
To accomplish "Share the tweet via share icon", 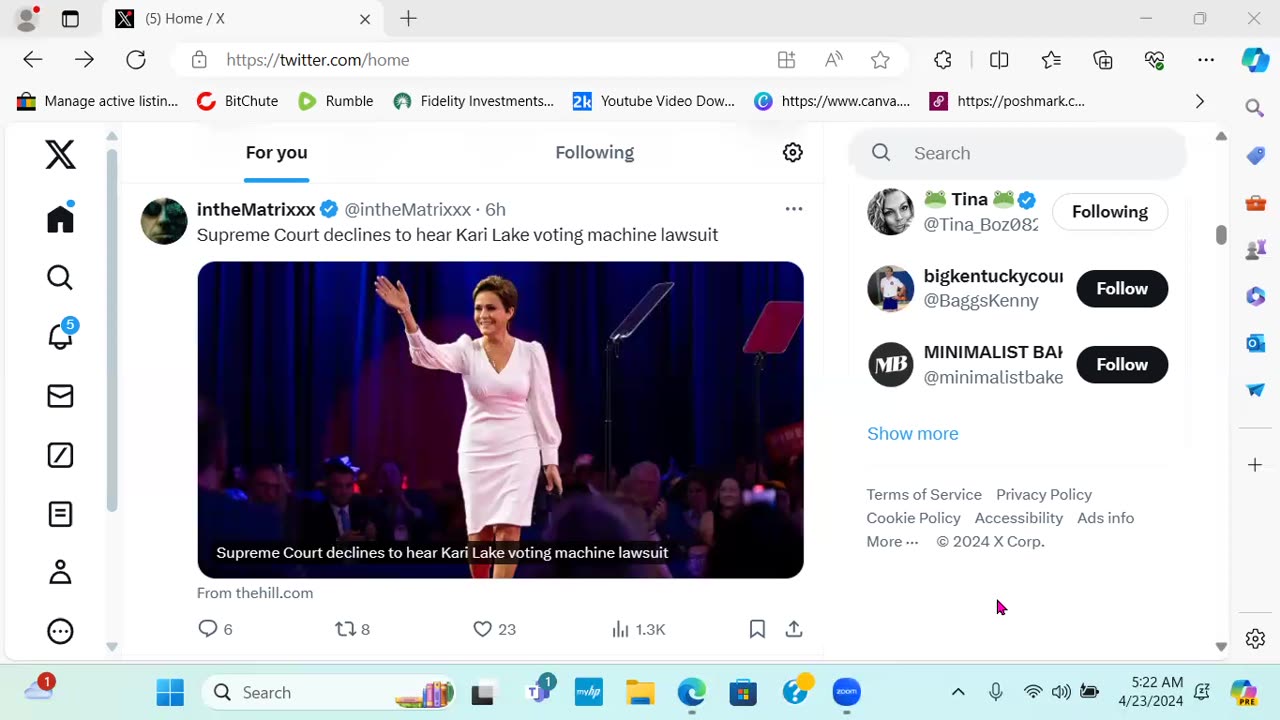I will [x=794, y=629].
